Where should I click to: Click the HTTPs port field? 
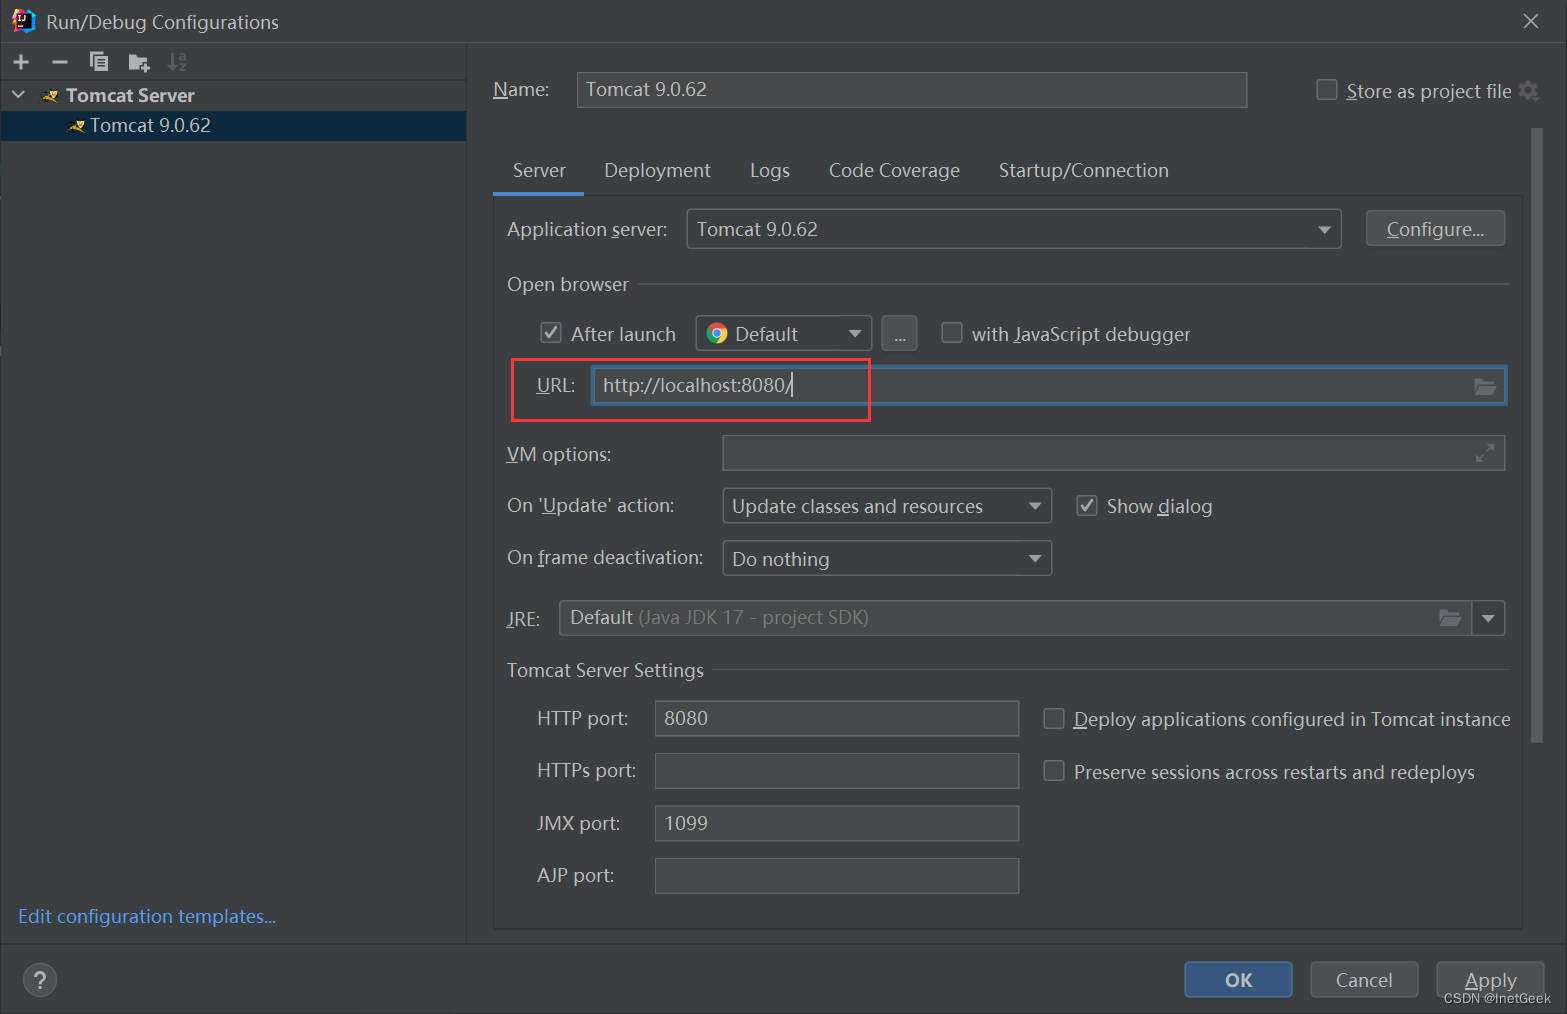pyautogui.click(x=837, y=771)
